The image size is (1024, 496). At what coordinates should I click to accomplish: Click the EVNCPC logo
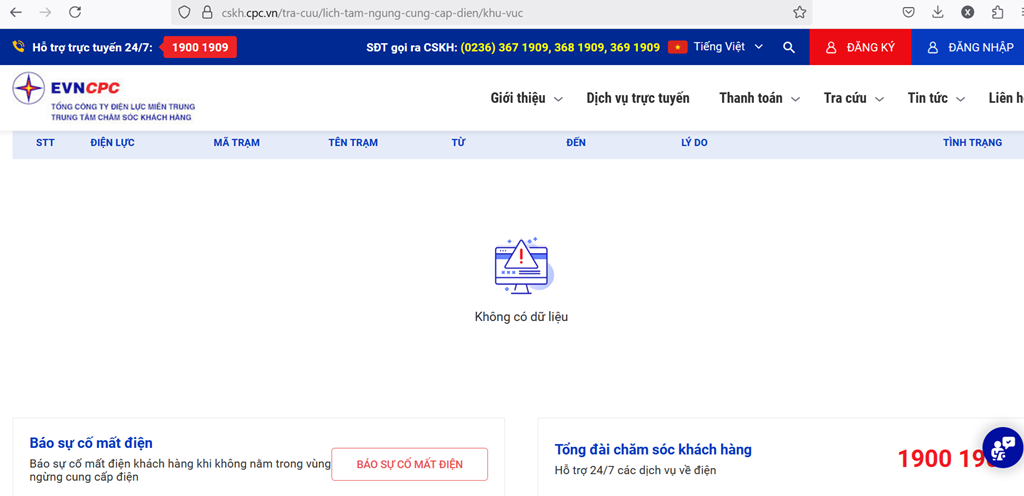click(103, 97)
